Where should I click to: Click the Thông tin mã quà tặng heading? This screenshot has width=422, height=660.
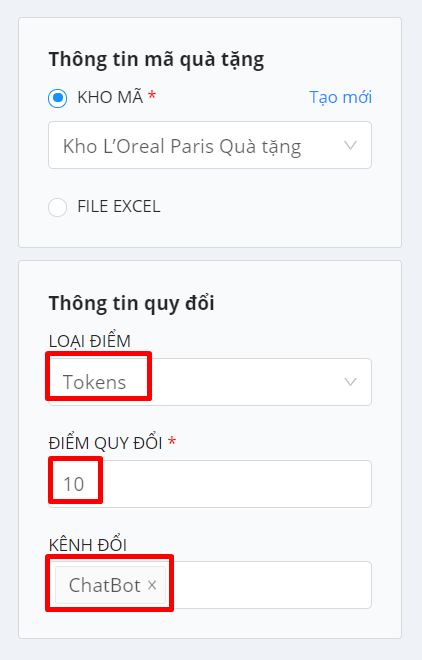[x=157, y=60]
